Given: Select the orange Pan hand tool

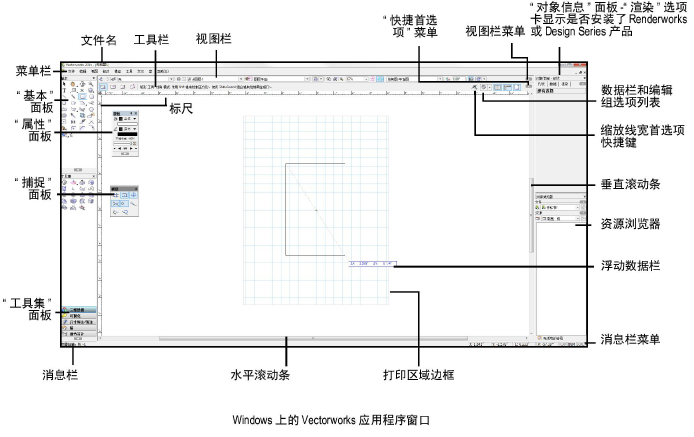Looking at the screenshot, I should (73, 84).
